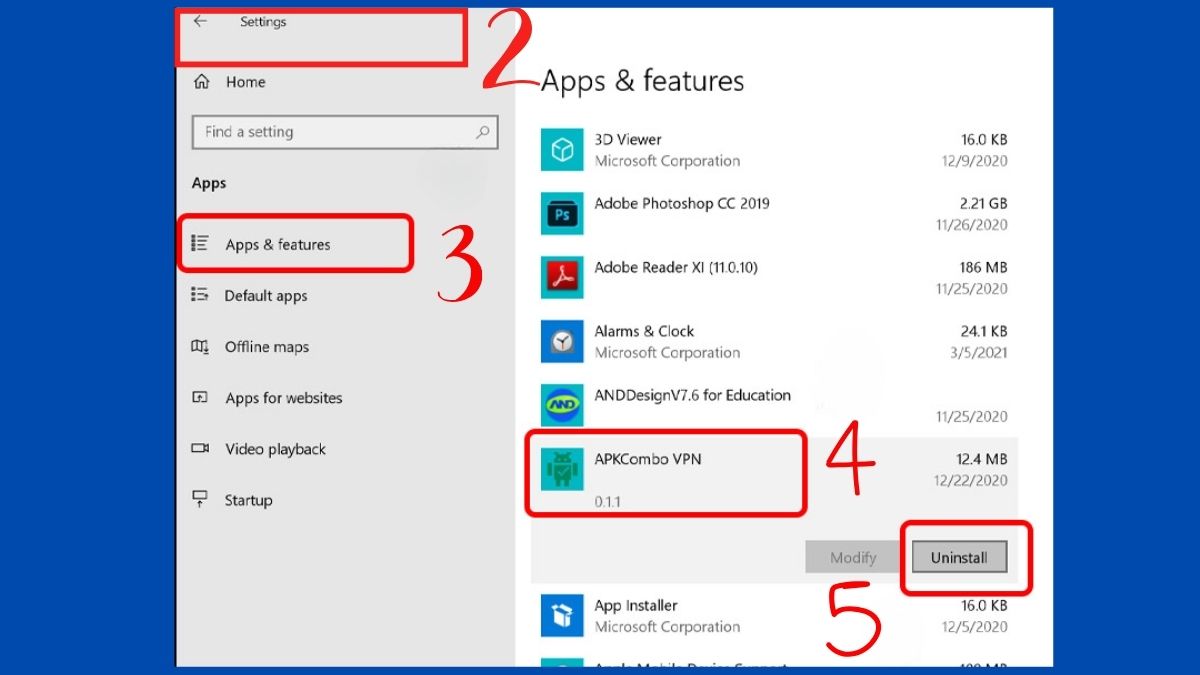The width and height of the screenshot is (1200, 675).
Task: Click the 12.4 MB size value
Action: [x=982, y=459]
